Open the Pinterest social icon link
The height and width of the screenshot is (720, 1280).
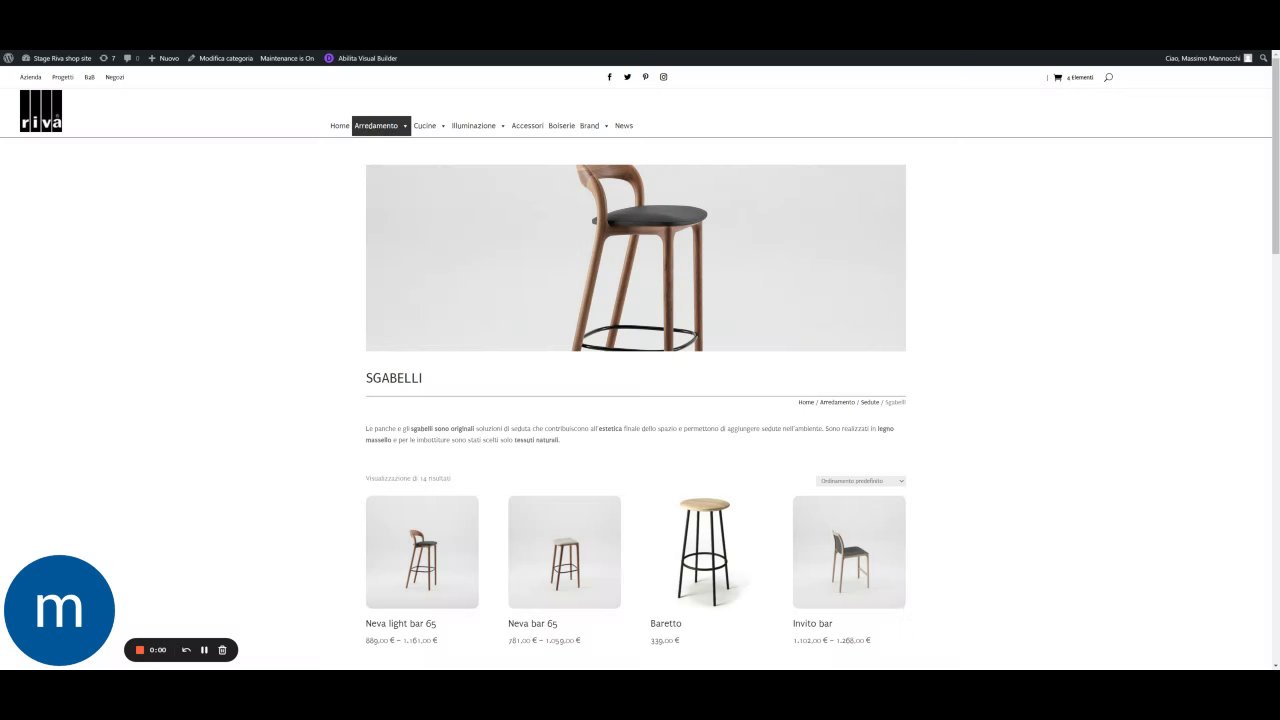pyautogui.click(x=645, y=77)
